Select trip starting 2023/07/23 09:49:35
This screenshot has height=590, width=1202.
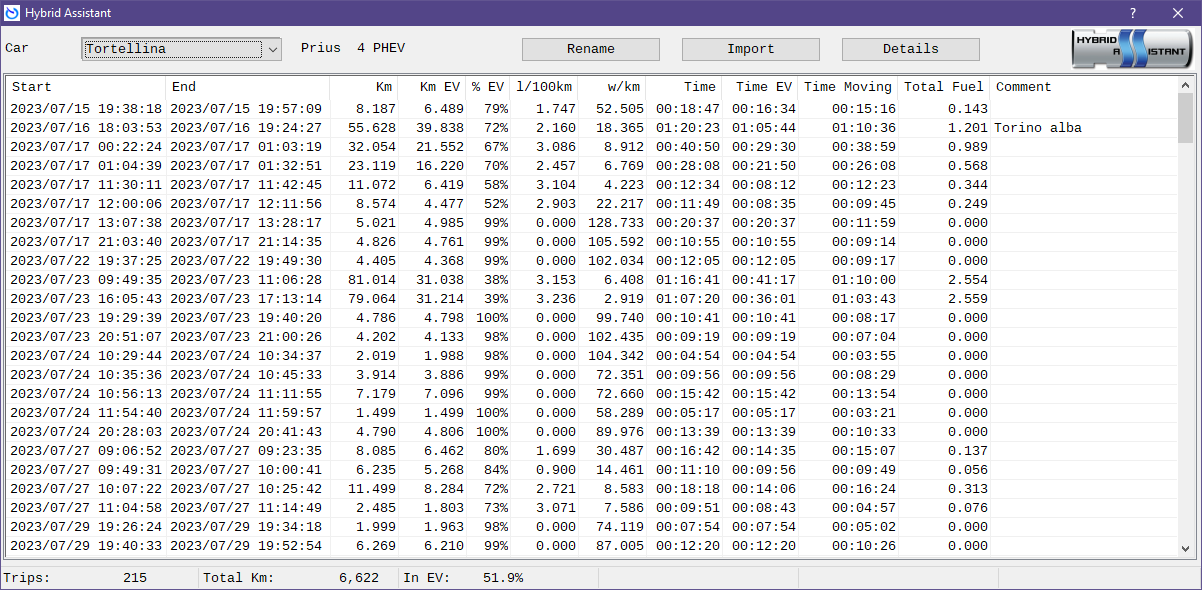click(x=592, y=280)
